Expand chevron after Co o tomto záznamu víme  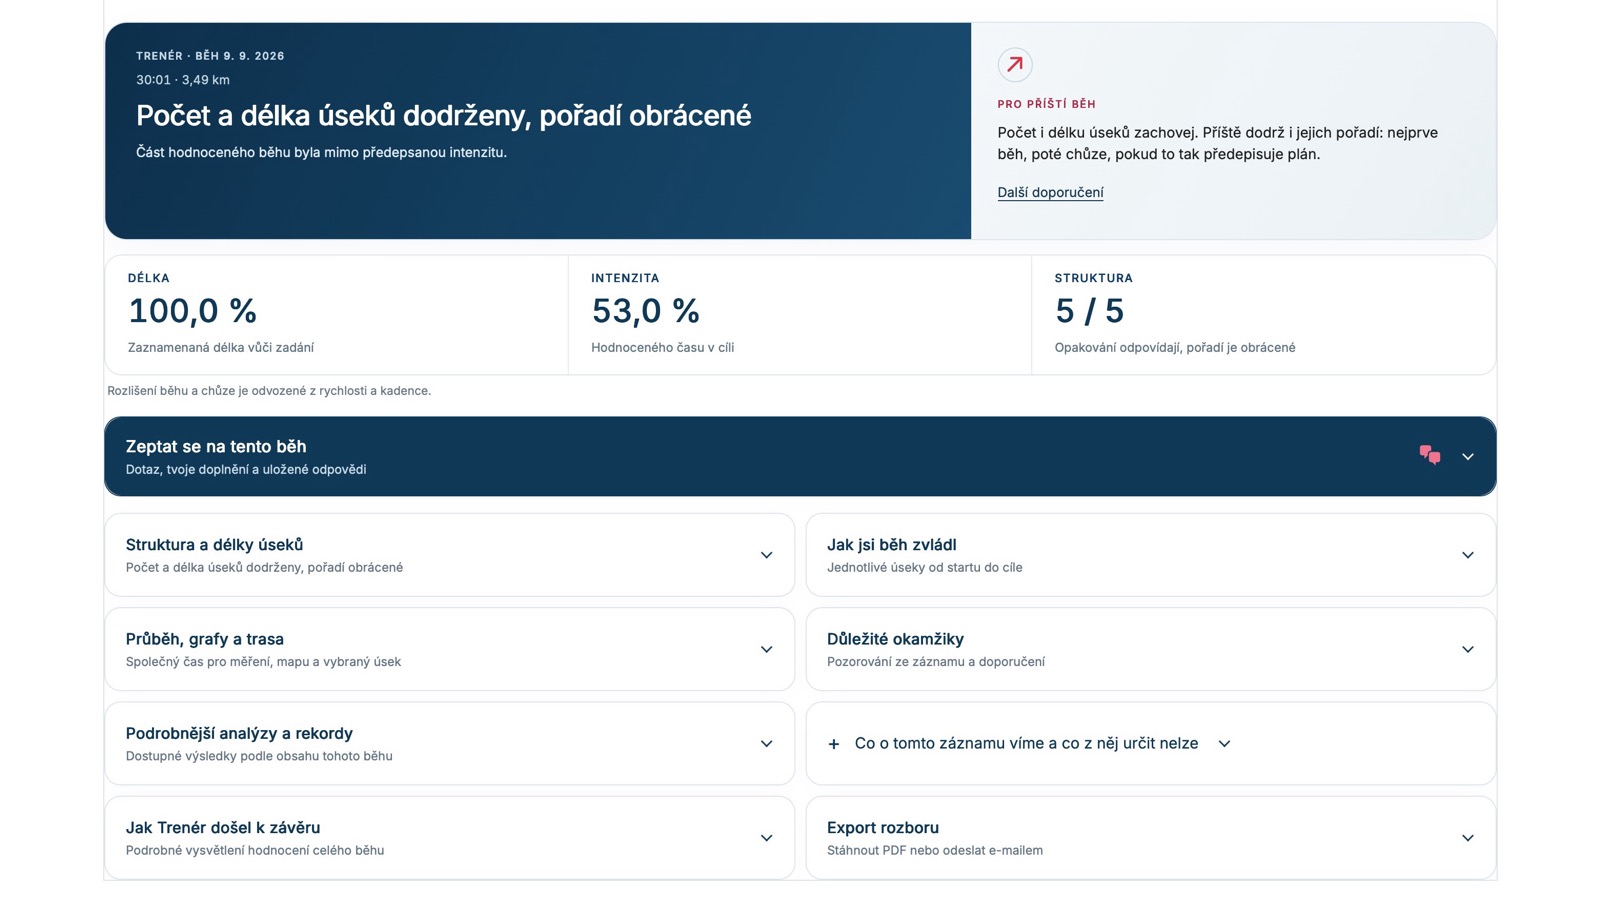pos(1224,744)
